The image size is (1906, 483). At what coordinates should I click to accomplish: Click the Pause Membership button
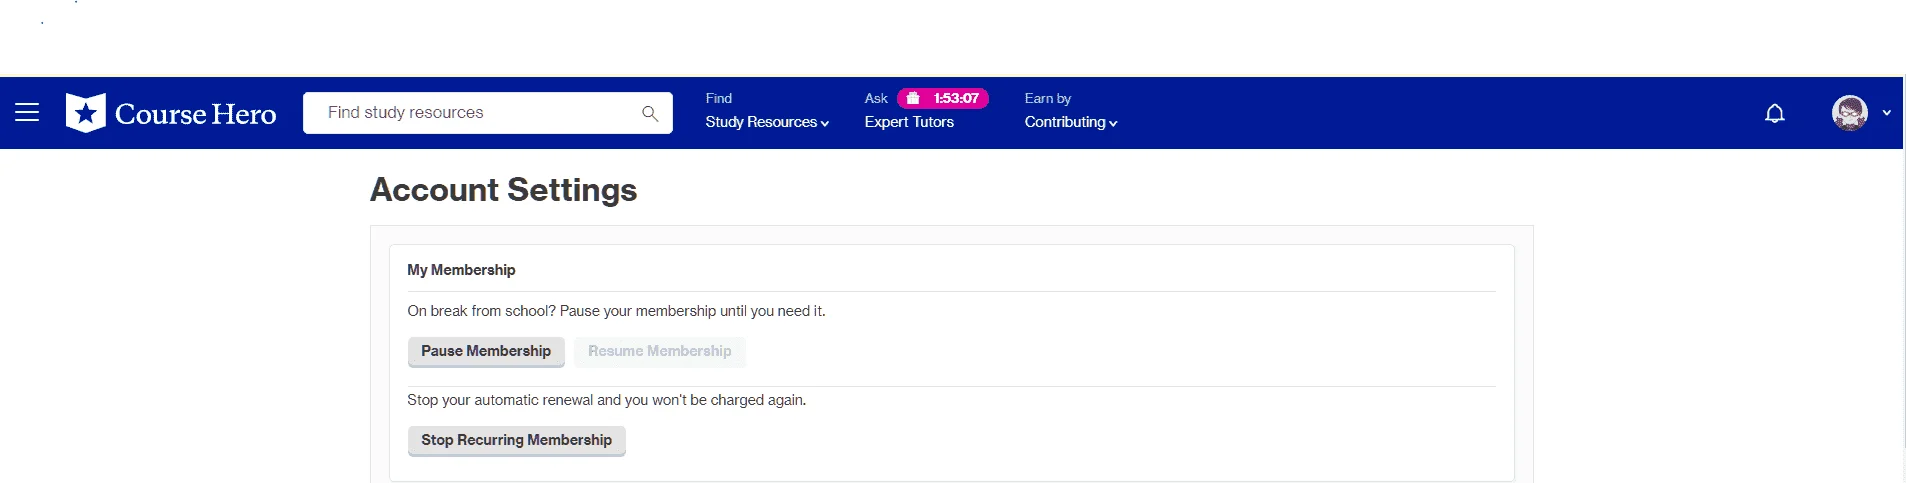(x=486, y=351)
